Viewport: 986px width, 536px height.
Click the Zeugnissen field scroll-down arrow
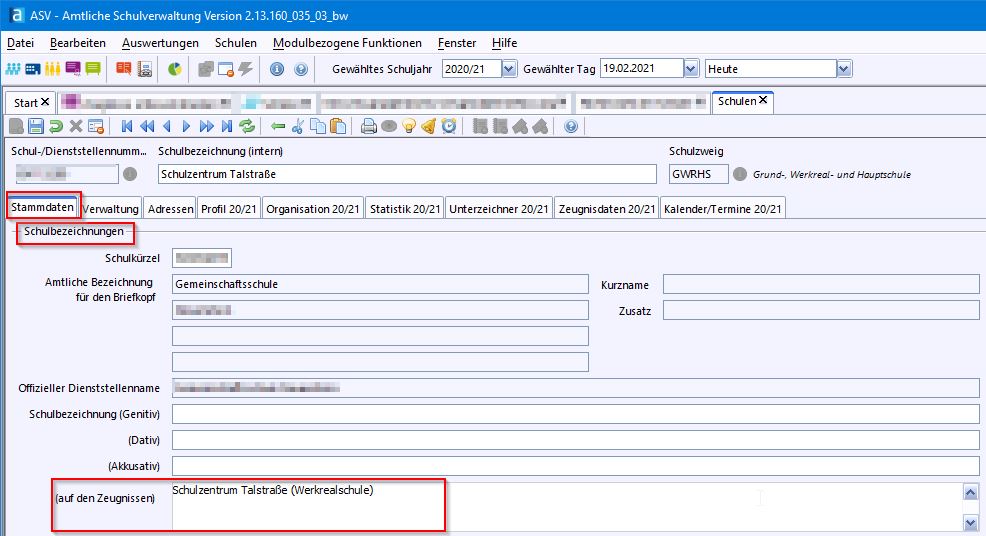point(969,523)
